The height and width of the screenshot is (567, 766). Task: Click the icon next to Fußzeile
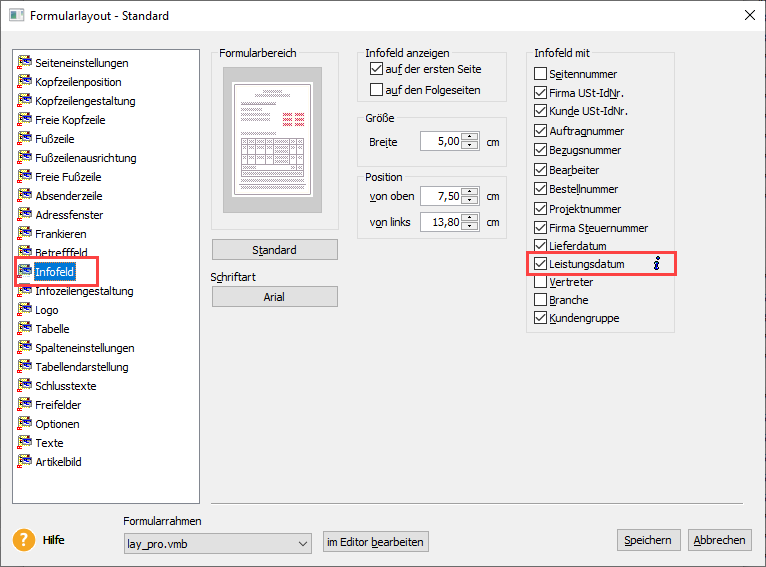[25, 139]
